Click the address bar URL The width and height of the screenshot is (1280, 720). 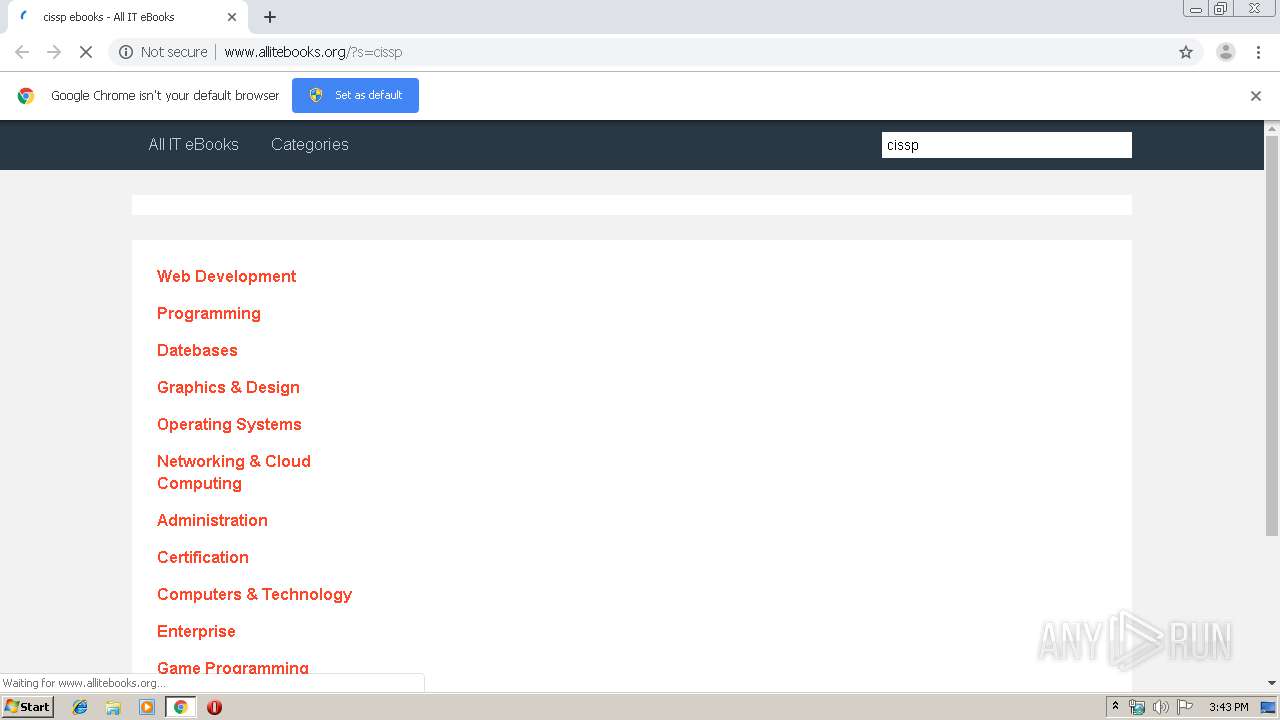[x=313, y=52]
